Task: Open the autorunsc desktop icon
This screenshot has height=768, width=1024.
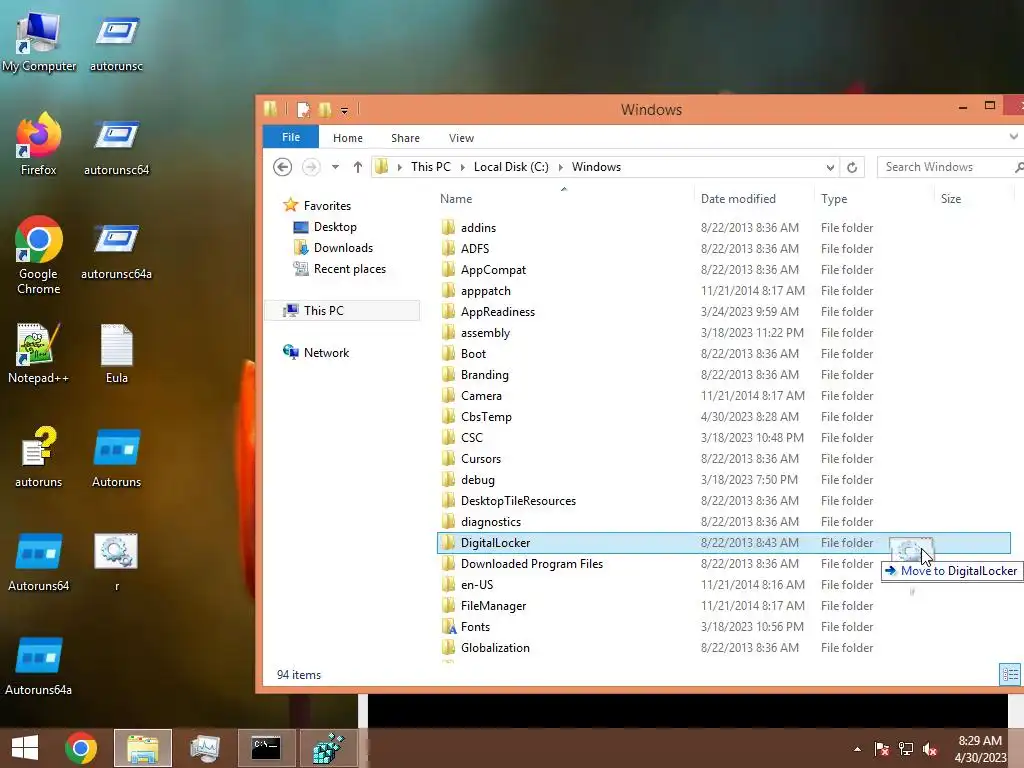Action: coord(116,42)
